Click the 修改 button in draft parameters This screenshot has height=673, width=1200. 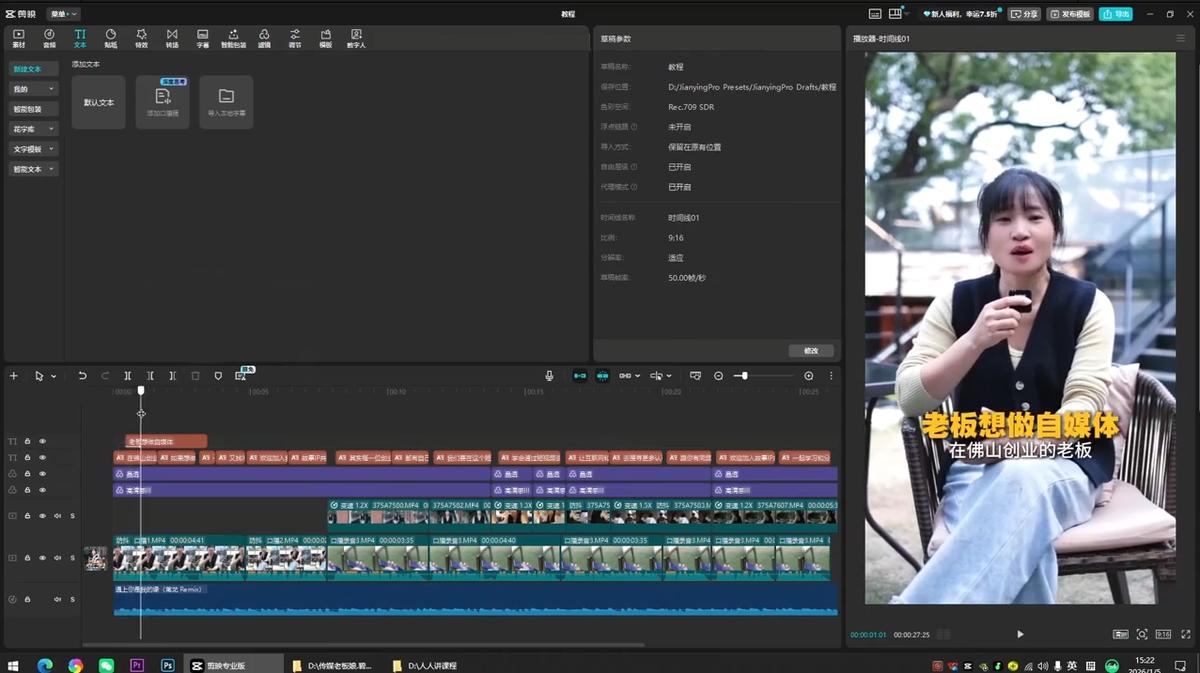coord(811,351)
